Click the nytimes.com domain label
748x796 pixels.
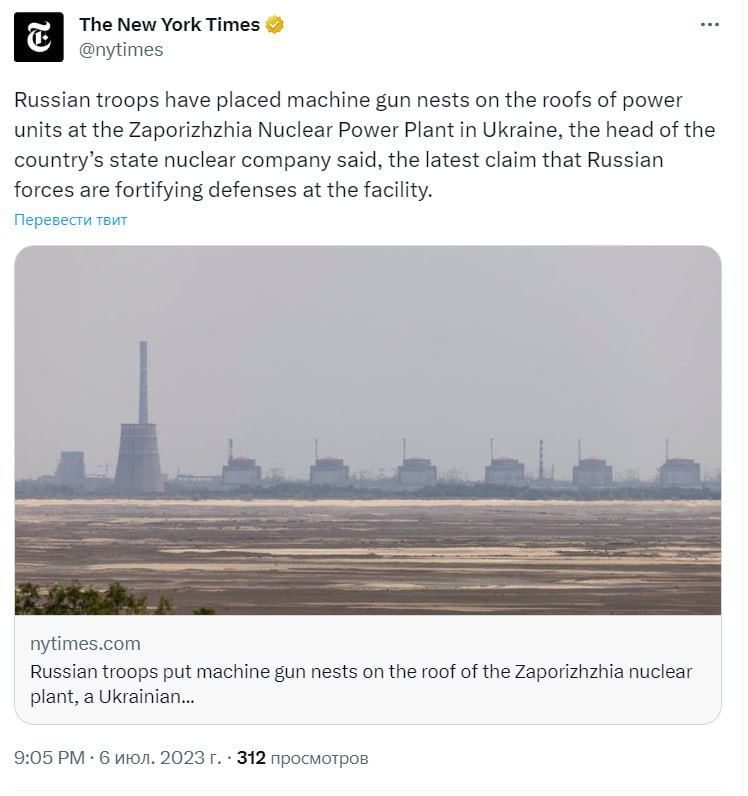[85, 644]
